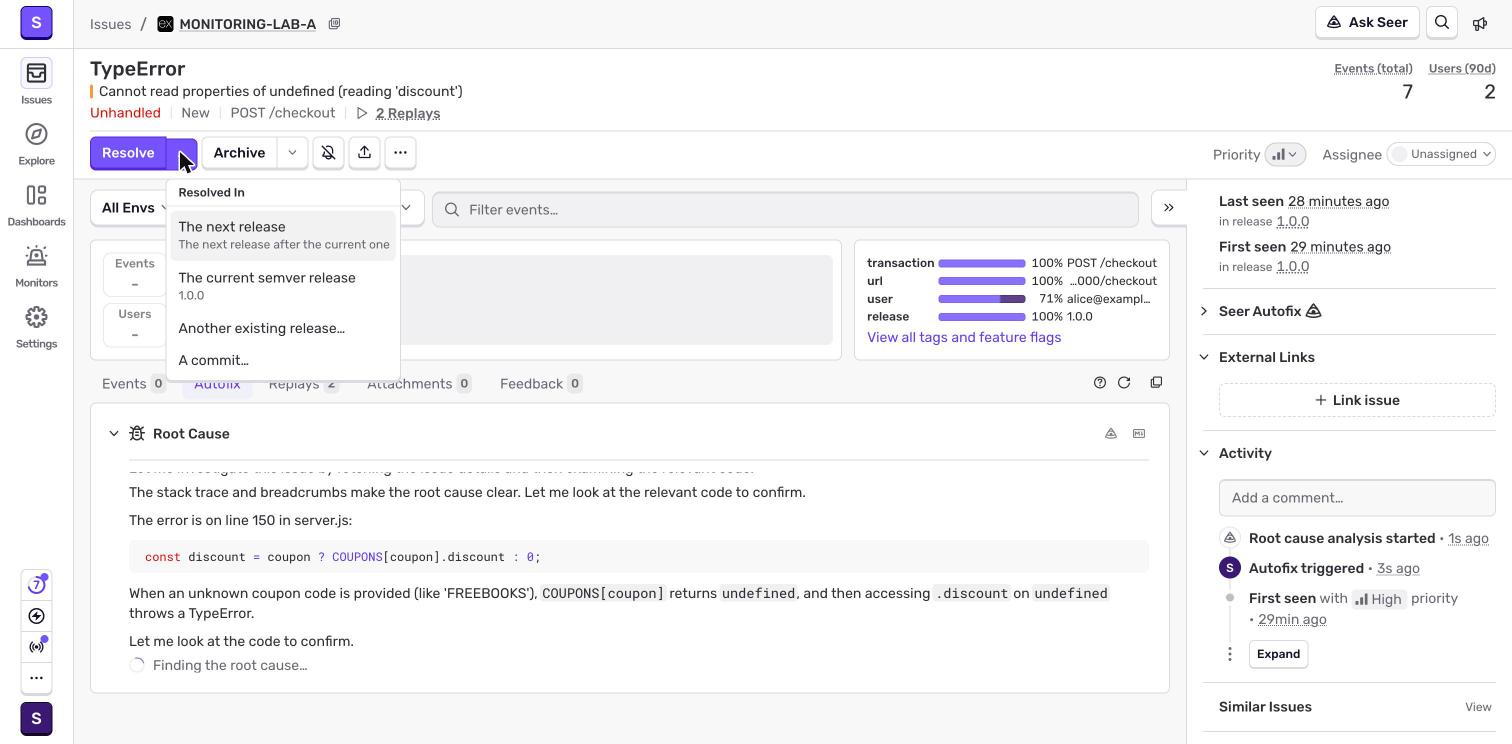Copy issue short ID icon next to MONITORING-LAB-A
The height and width of the screenshot is (744, 1512).
334,24
